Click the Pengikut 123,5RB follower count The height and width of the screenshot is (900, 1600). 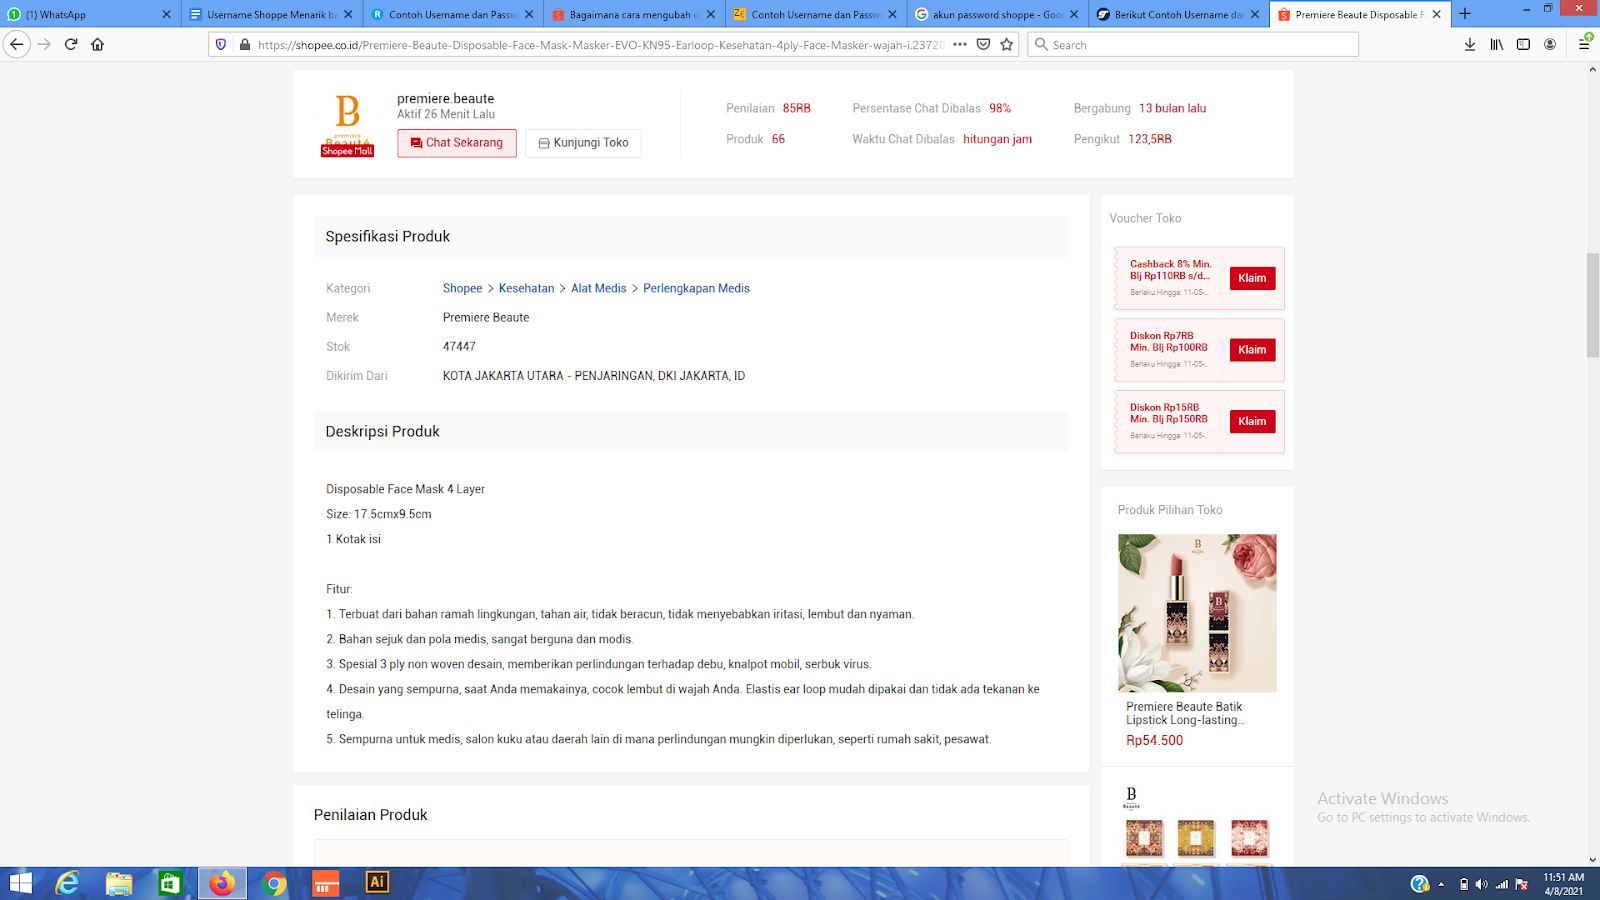pos(1150,139)
